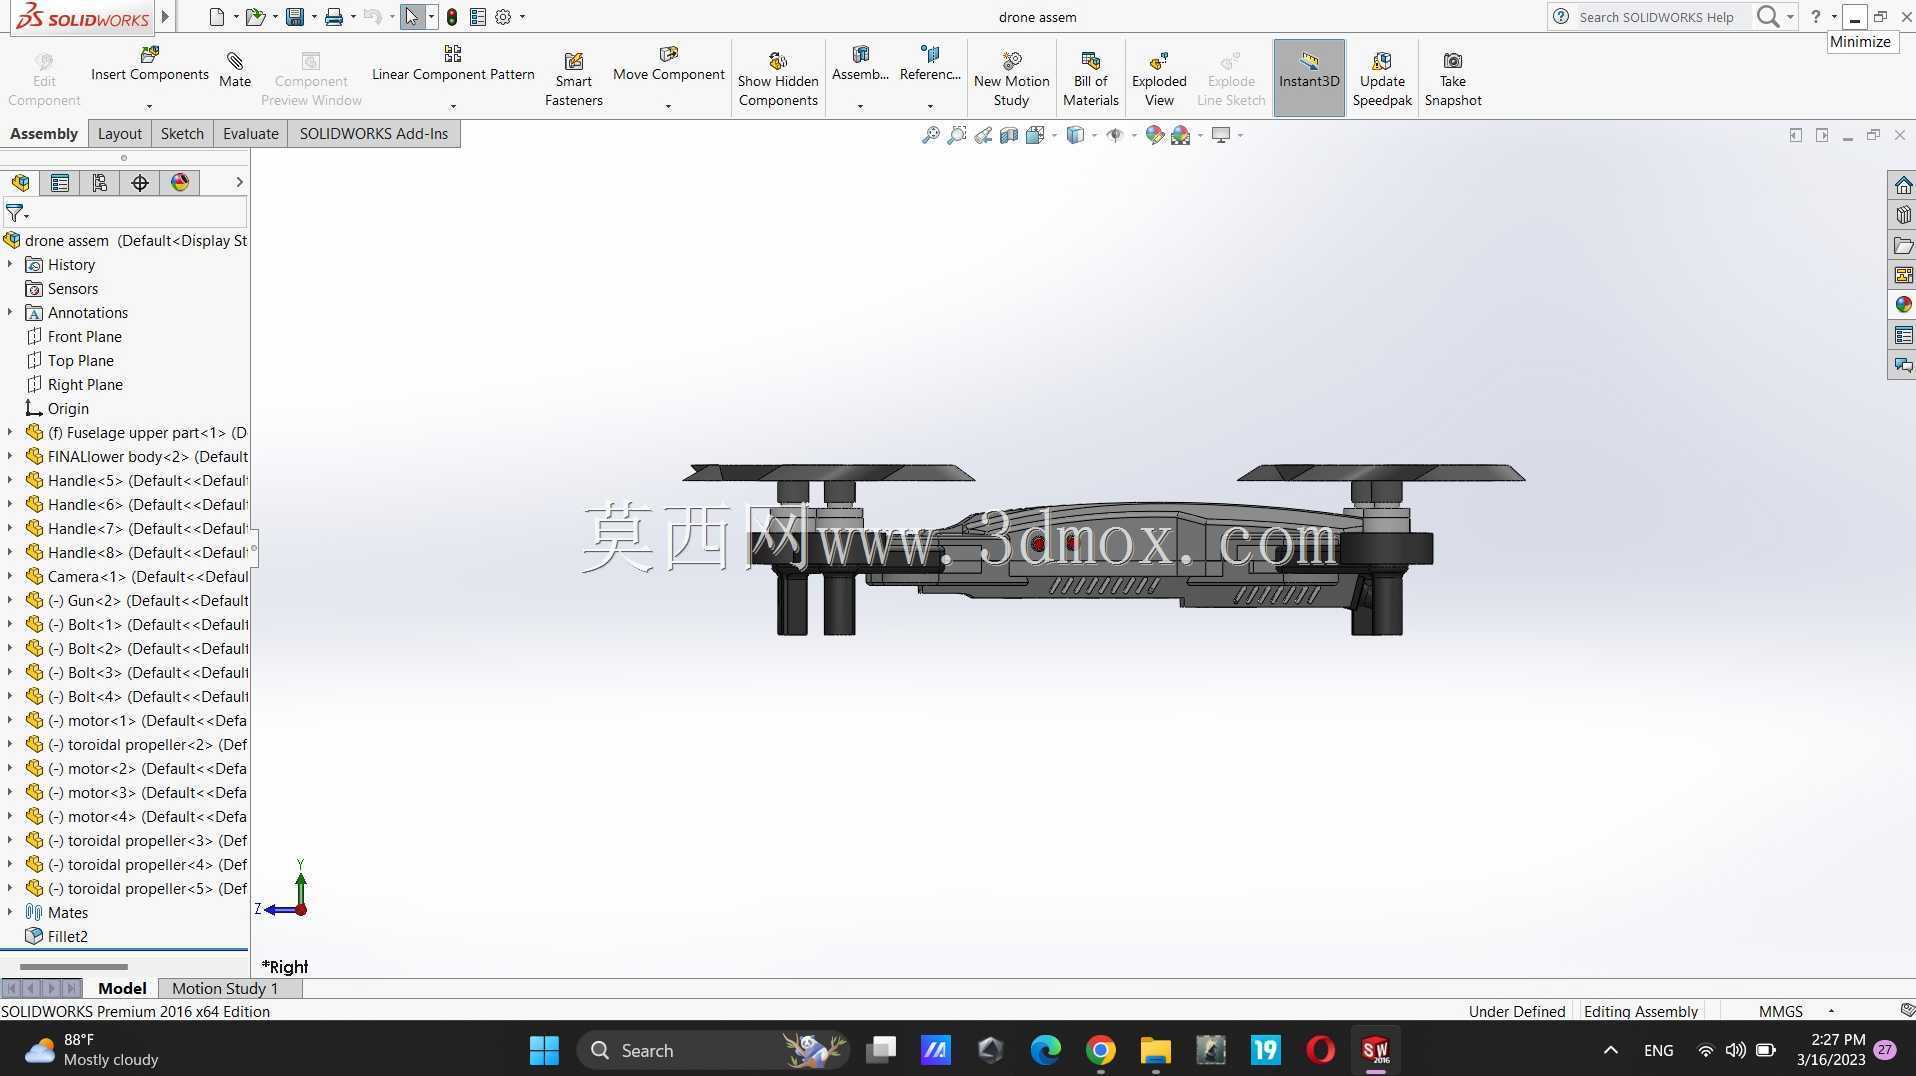Open the units MMGS dropdown arrow
Viewport: 1916px width, 1076px height.
(x=1831, y=1011)
